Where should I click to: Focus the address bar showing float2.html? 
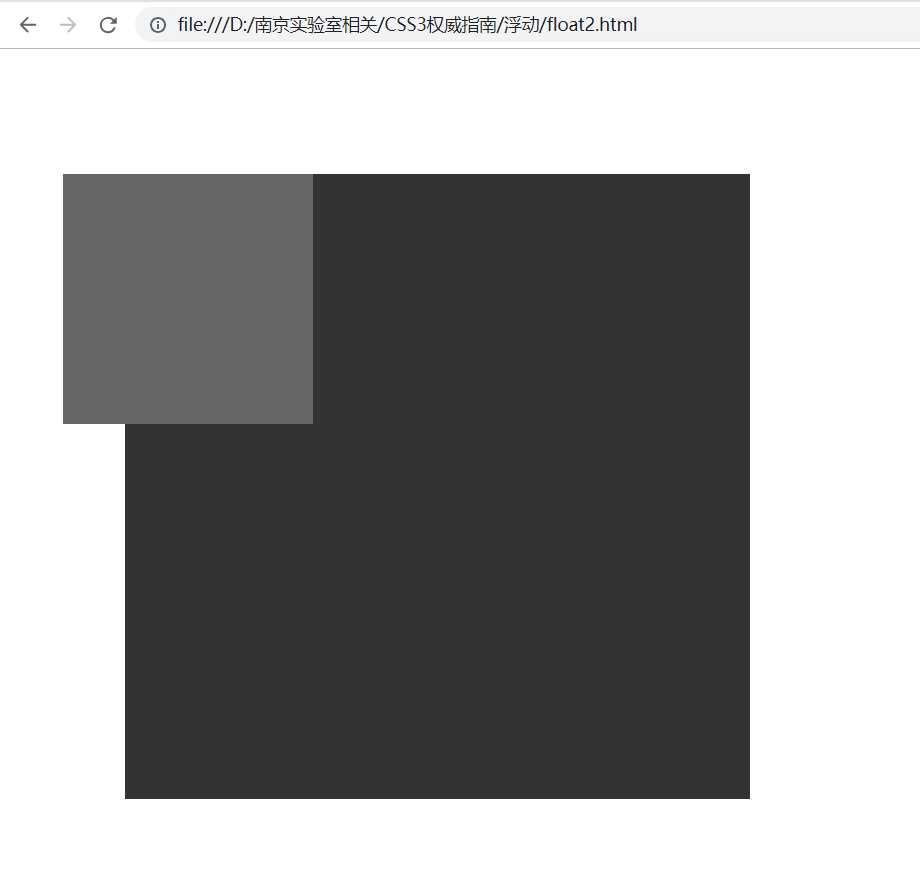(528, 25)
